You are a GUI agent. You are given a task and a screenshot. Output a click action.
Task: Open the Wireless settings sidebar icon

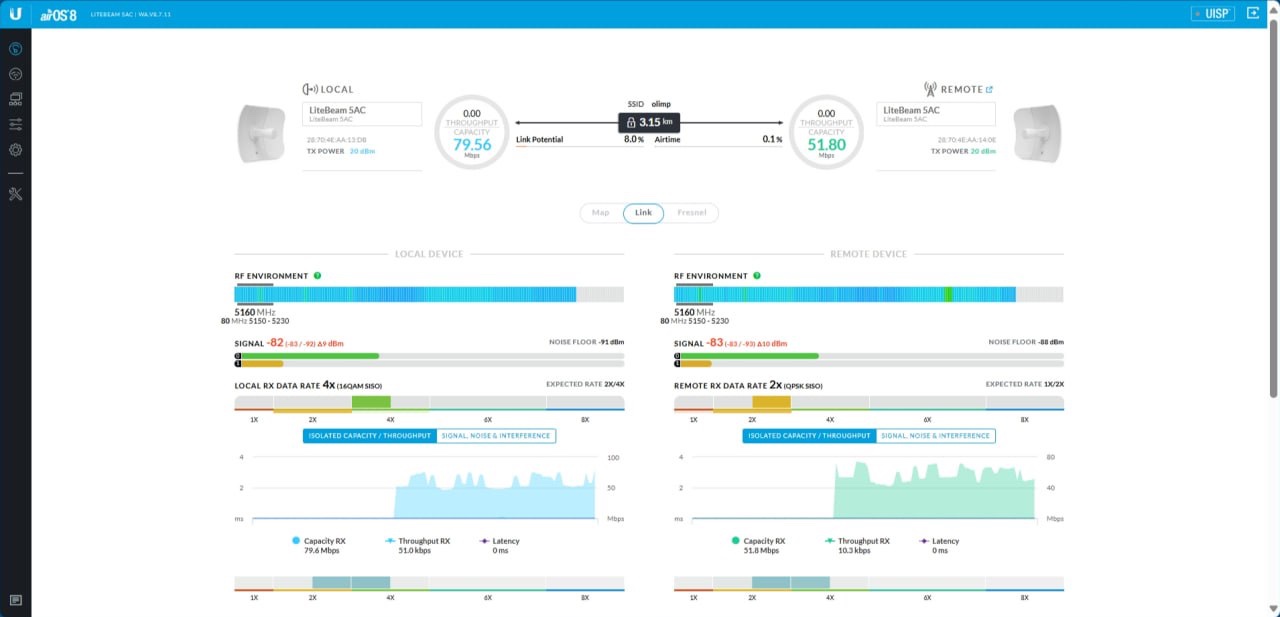pos(15,74)
